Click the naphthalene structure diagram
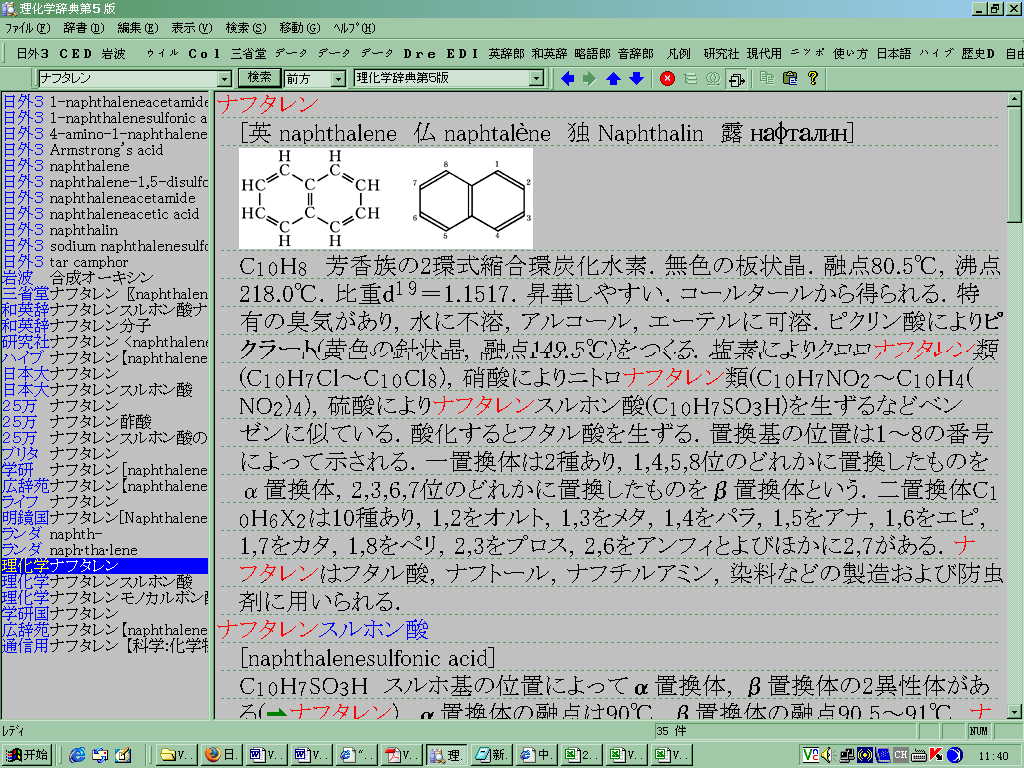Image resolution: width=1024 pixels, height=768 pixels. pyautogui.click(x=386, y=199)
